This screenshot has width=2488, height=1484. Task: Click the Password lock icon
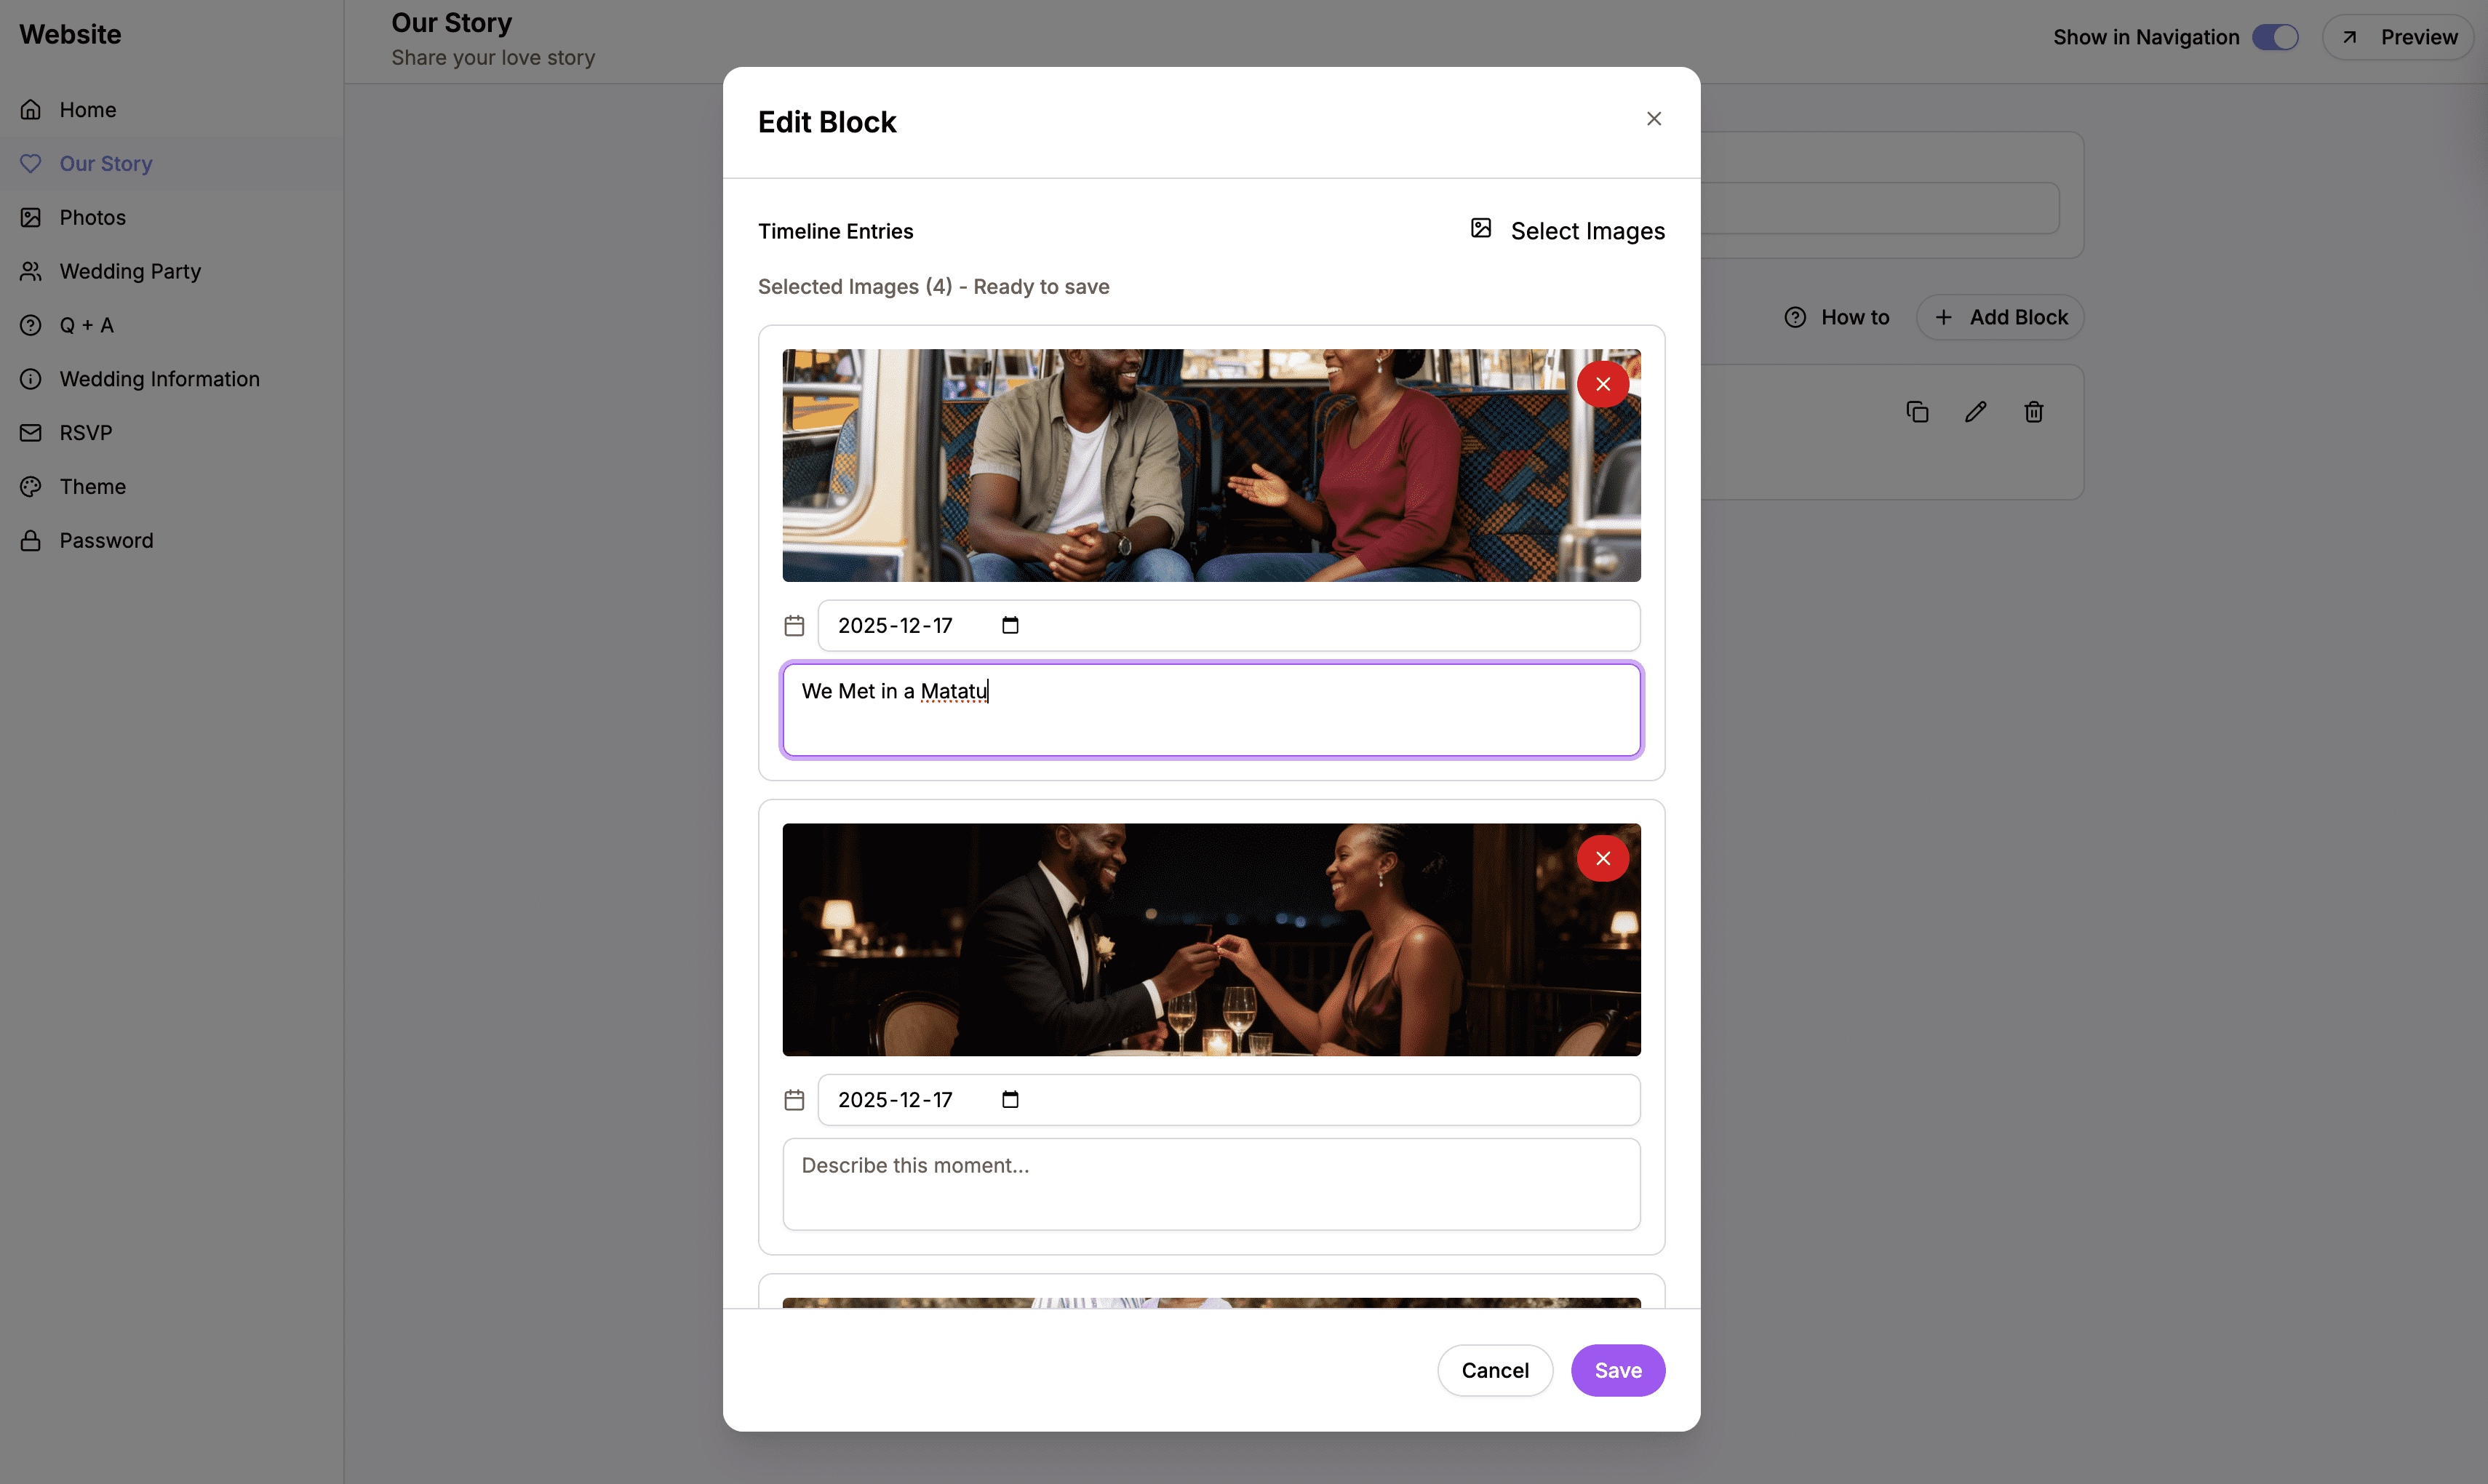[30, 540]
